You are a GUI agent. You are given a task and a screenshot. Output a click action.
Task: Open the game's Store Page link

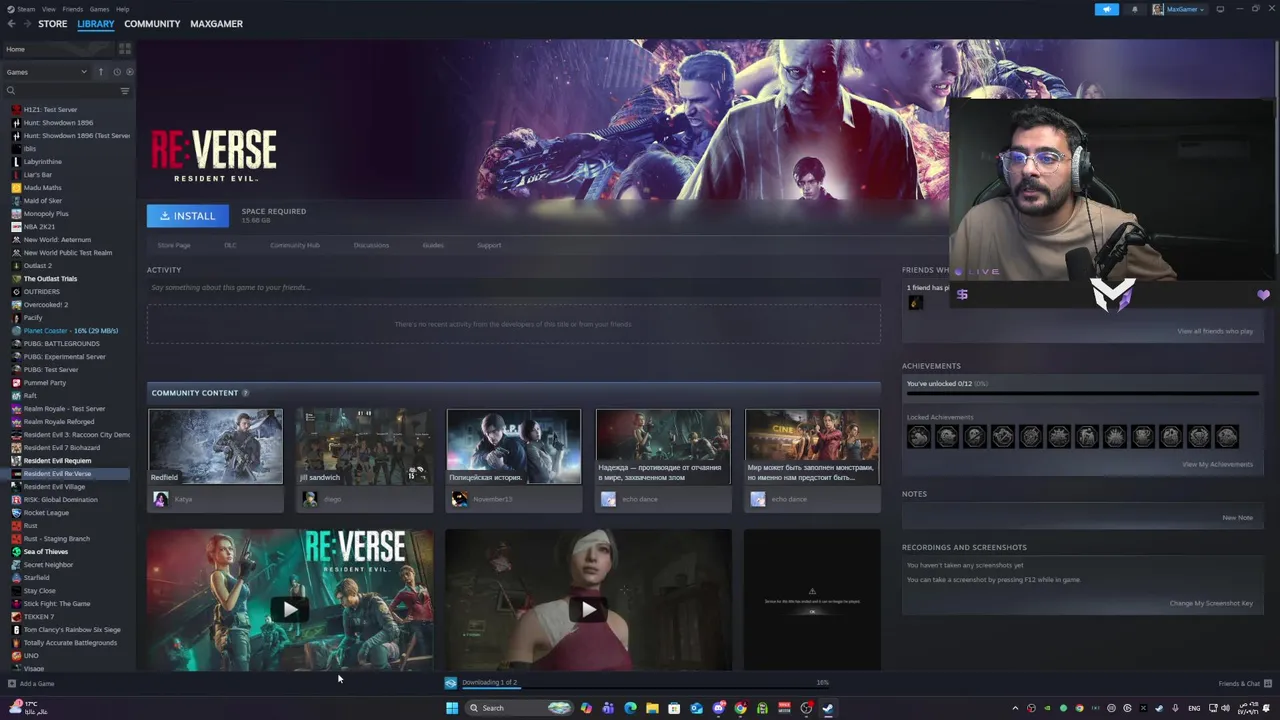coord(174,245)
